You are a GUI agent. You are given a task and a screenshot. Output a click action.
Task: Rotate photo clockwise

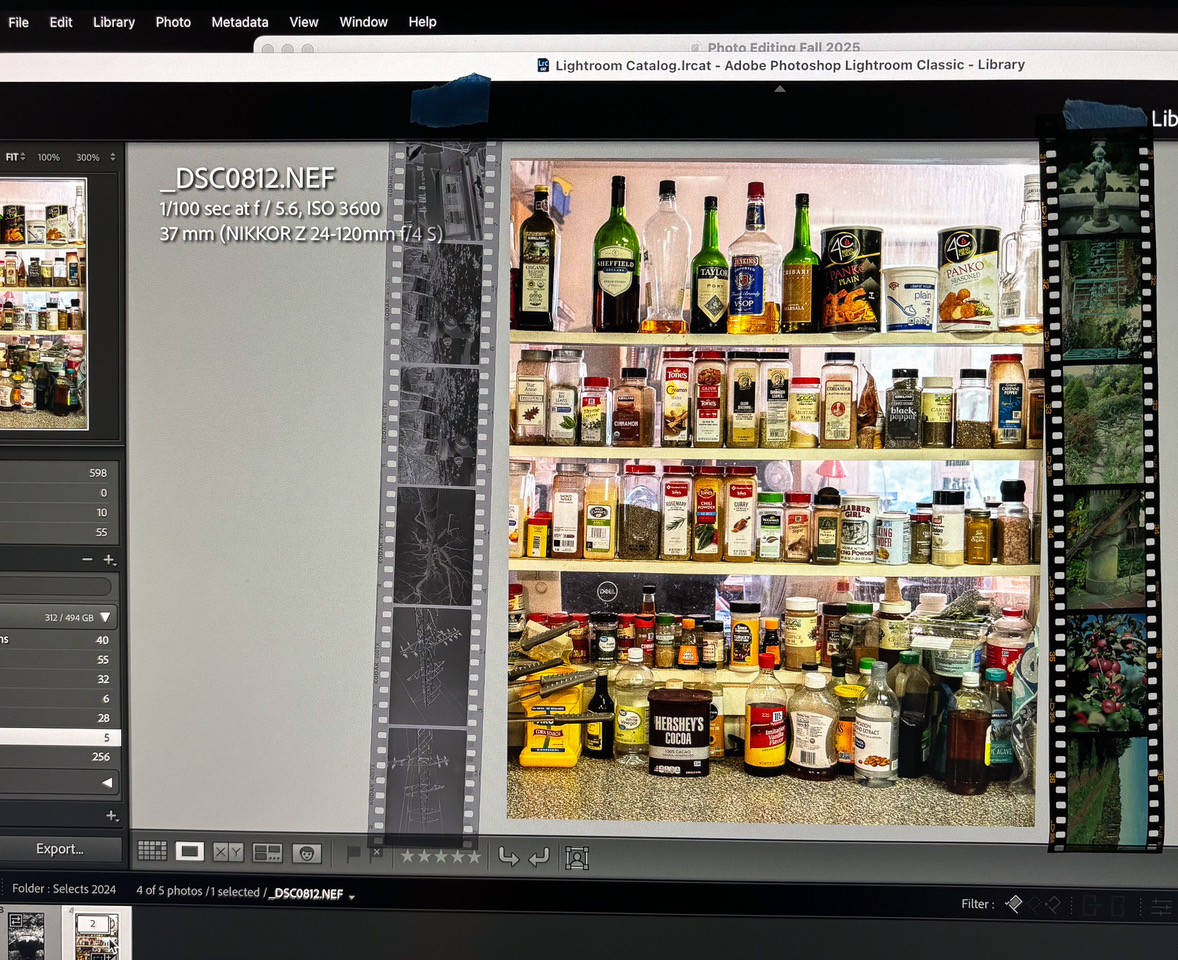[539, 856]
